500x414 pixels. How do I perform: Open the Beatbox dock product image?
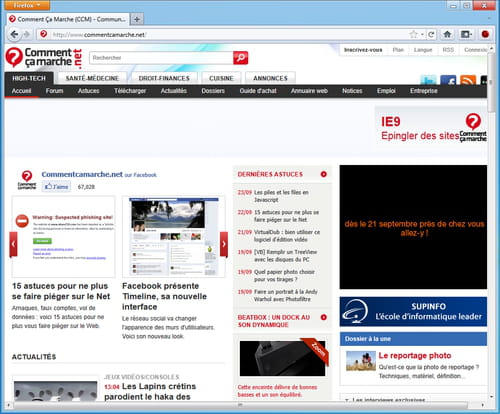pyautogui.click(x=283, y=358)
